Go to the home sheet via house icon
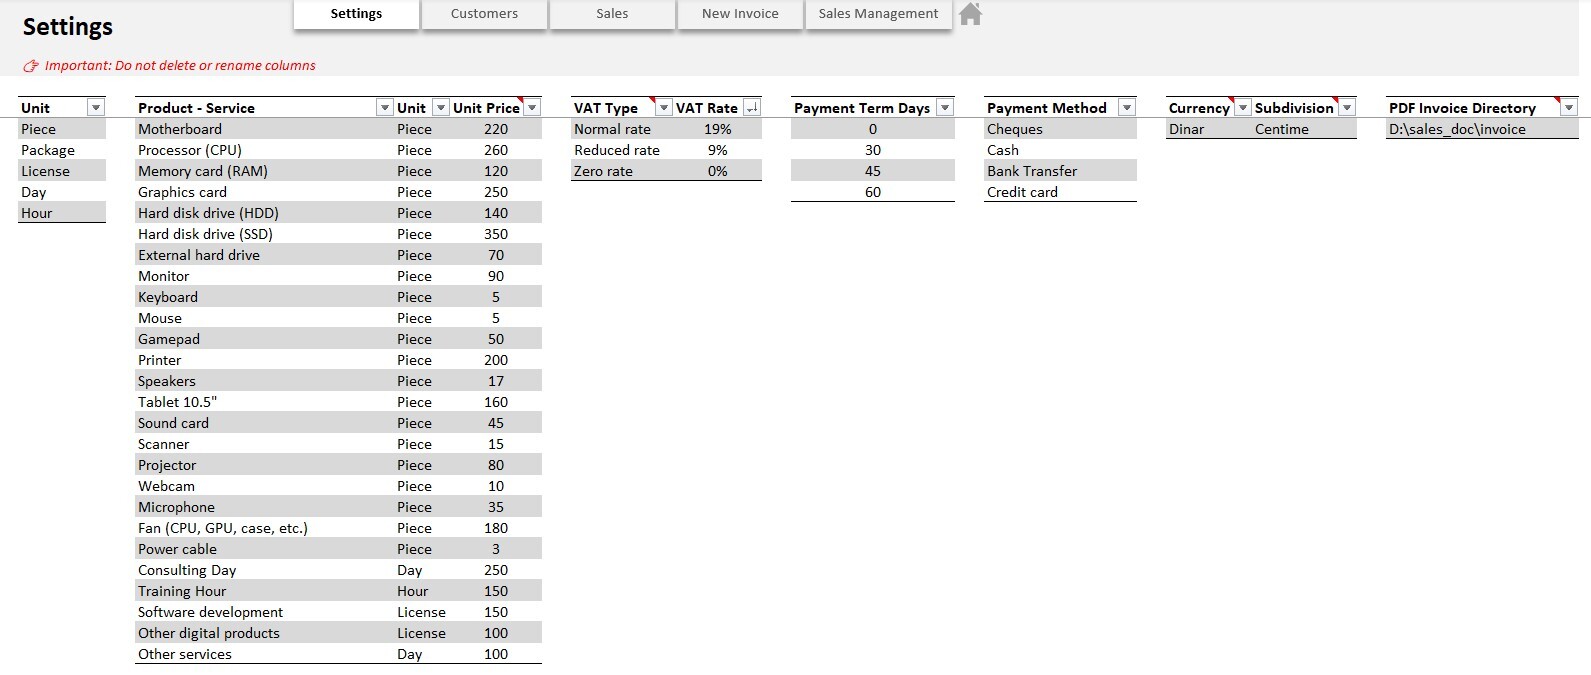1591x675 pixels. pyautogui.click(x=970, y=14)
